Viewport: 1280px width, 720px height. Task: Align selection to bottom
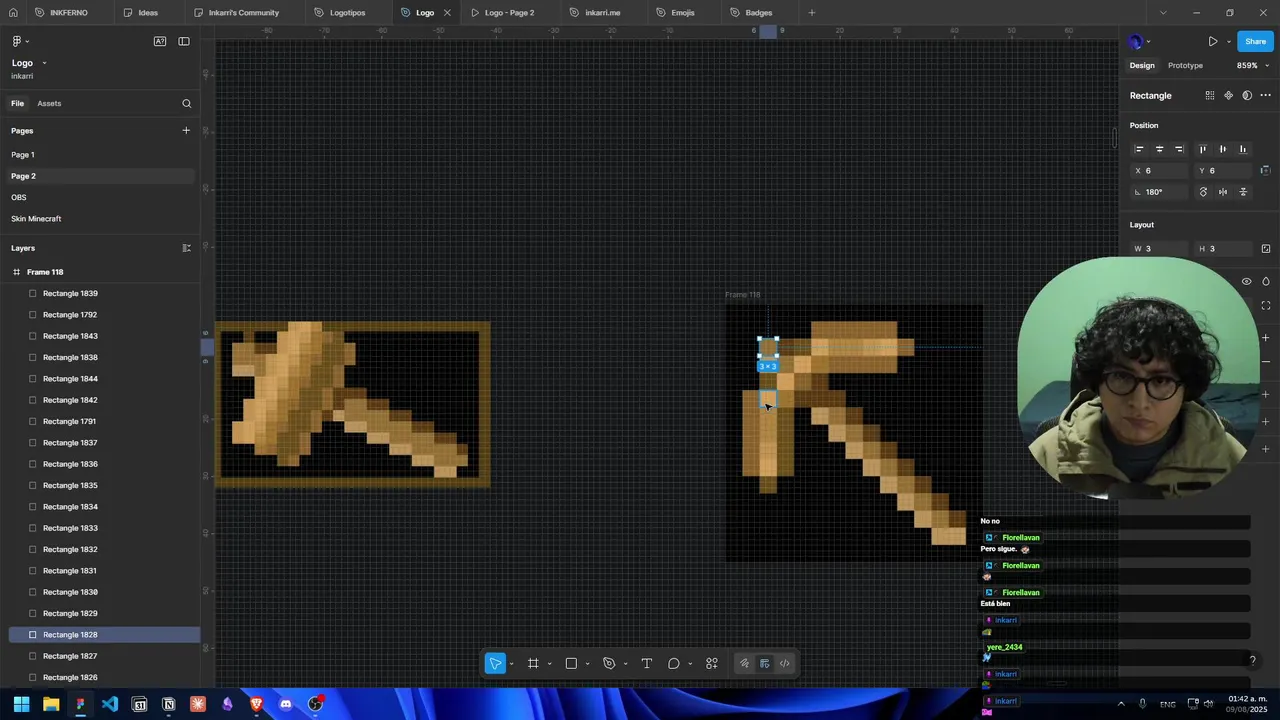tap(1243, 149)
